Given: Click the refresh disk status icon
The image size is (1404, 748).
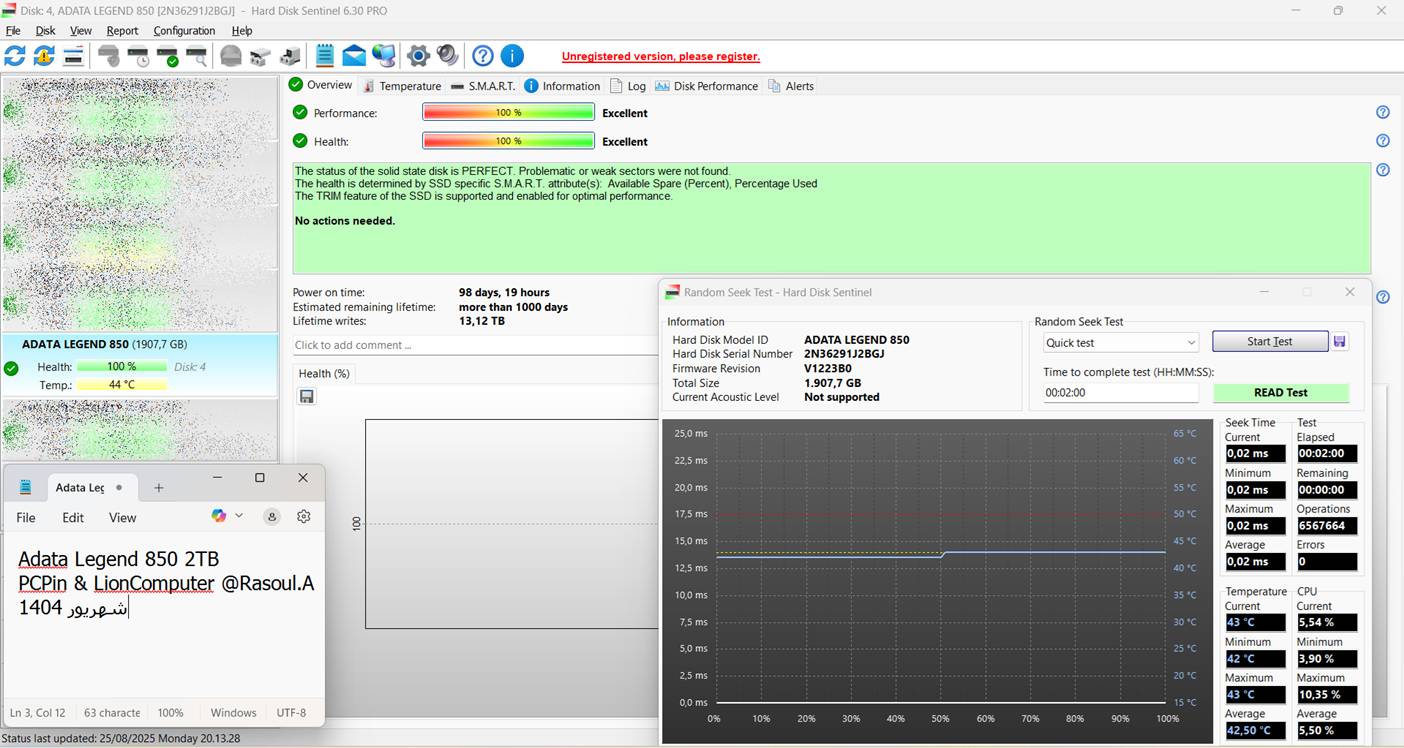Looking at the screenshot, I should (x=15, y=56).
